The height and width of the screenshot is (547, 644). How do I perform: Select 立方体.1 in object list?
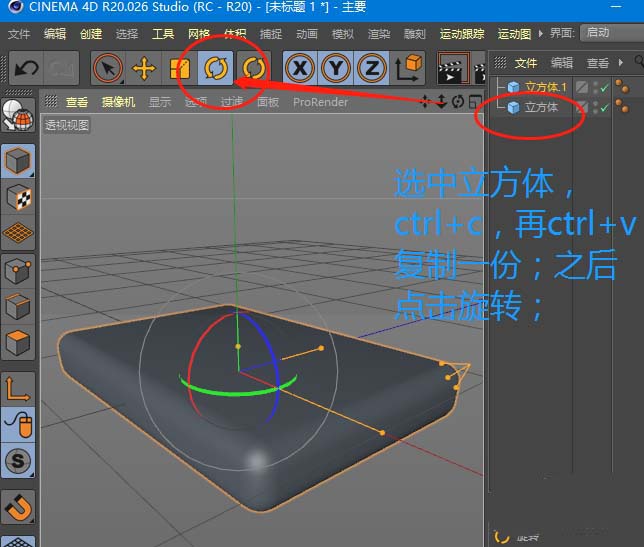(545, 87)
